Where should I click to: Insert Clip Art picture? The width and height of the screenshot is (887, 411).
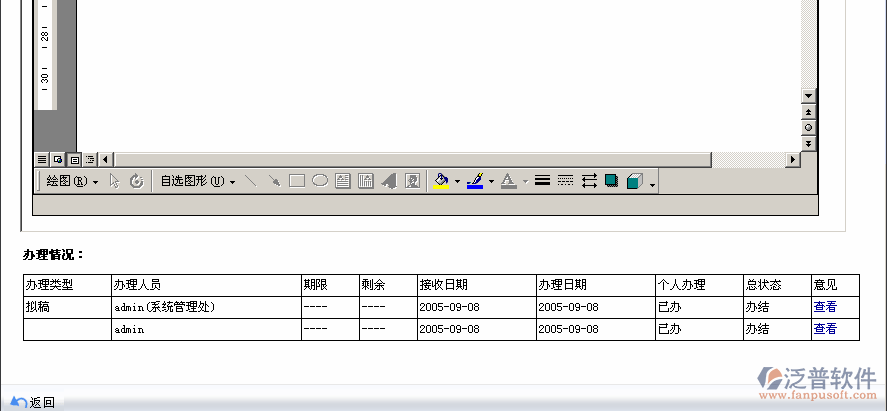point(412,181)
